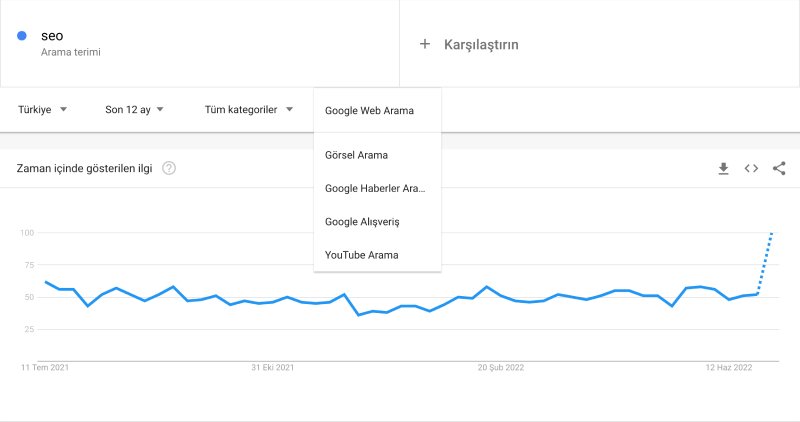This screenshot has width=800, height=422.
Task: Click the plus icon beside Karşılaştırın
Action: tap(424, 44)
